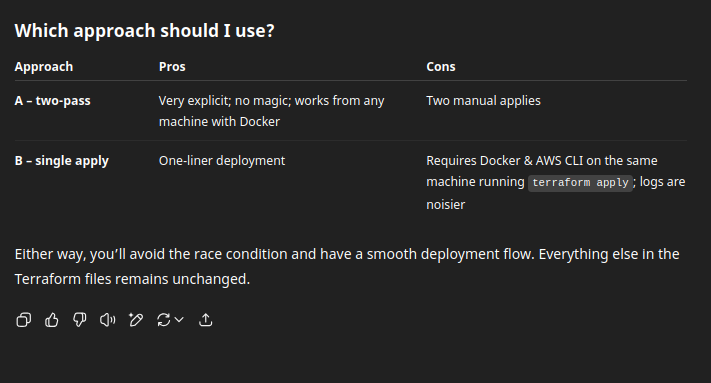
Task: Play the response using the read aloud icon
Action: (107, 320)
